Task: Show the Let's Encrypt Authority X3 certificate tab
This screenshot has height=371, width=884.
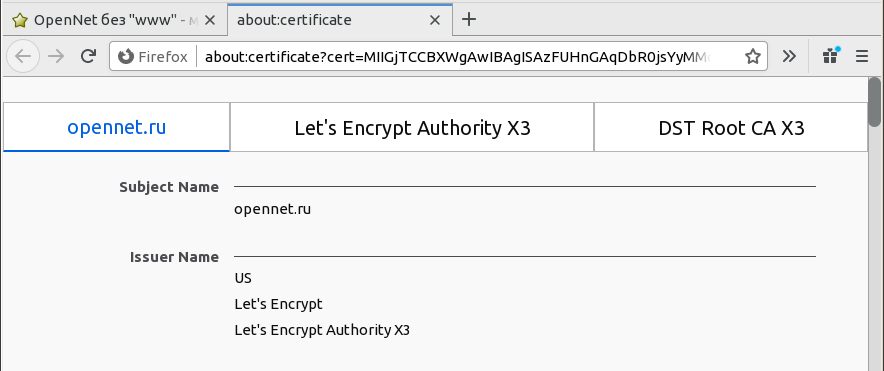Action: pyautogui.click(x=412, y=128)
